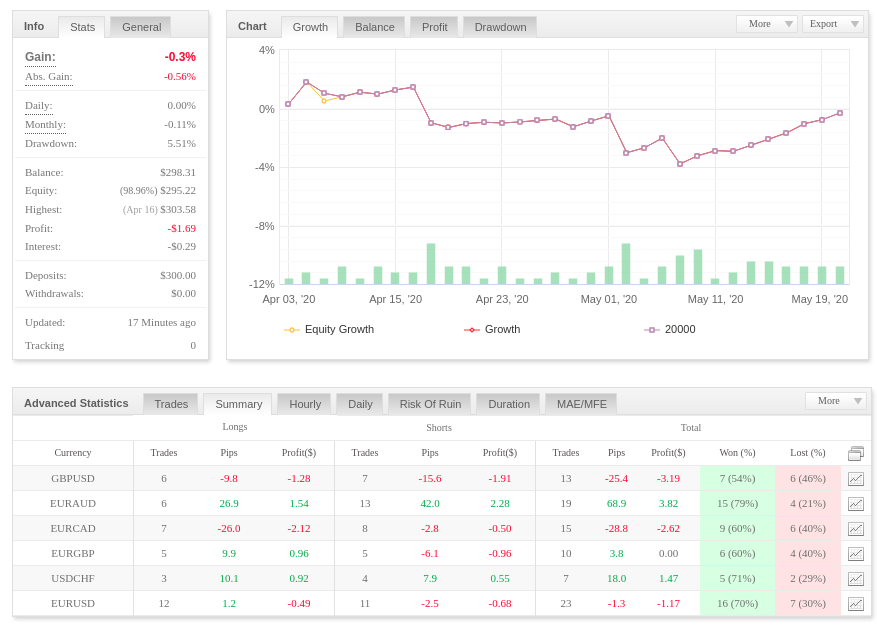Viewport: 877px width, 633px height.
Task: Open the Export dropdown
Action: (833, 24)
